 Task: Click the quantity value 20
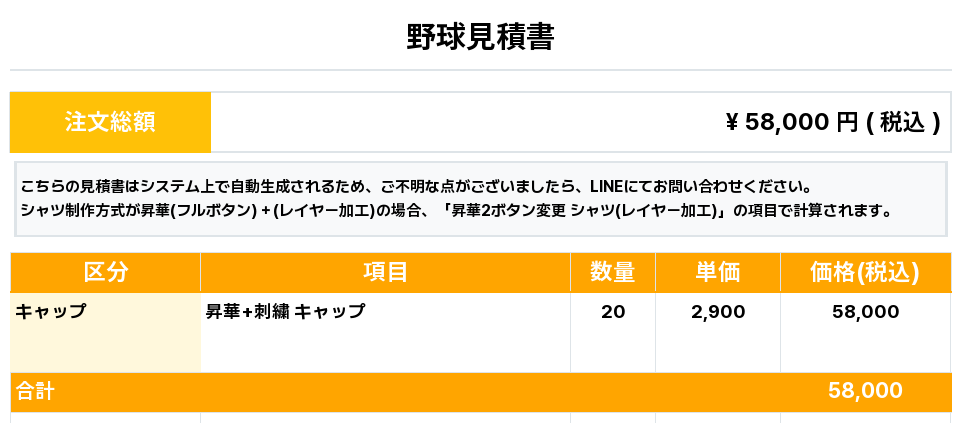pyautogui.click(x=613, y=312)
